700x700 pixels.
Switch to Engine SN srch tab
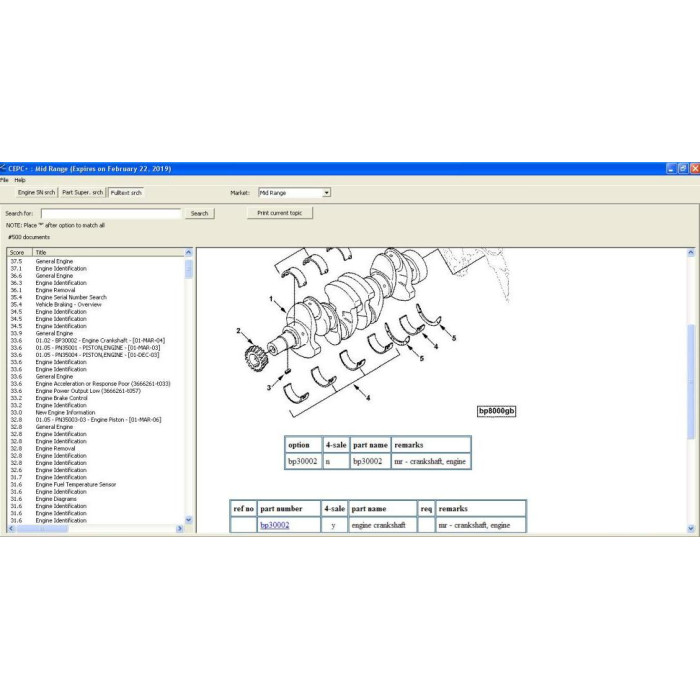[x=36, y=192]
